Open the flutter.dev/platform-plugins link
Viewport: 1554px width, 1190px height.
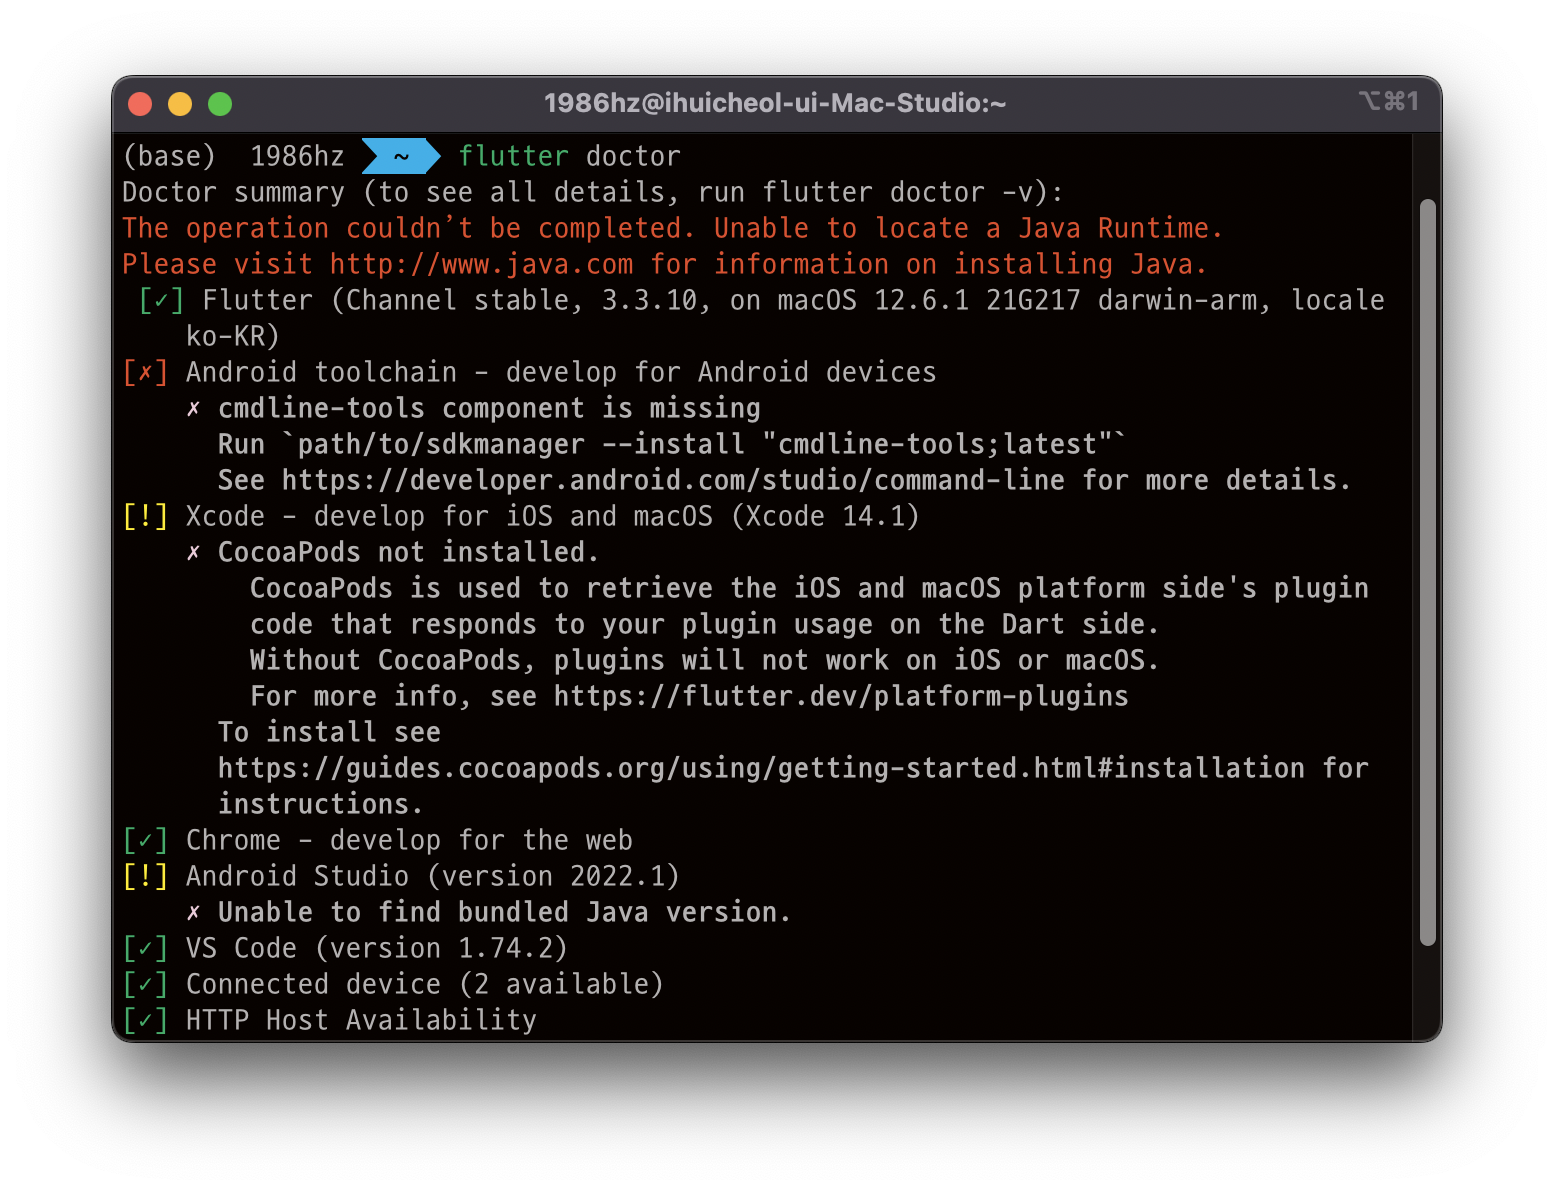[x=841, y=696]
